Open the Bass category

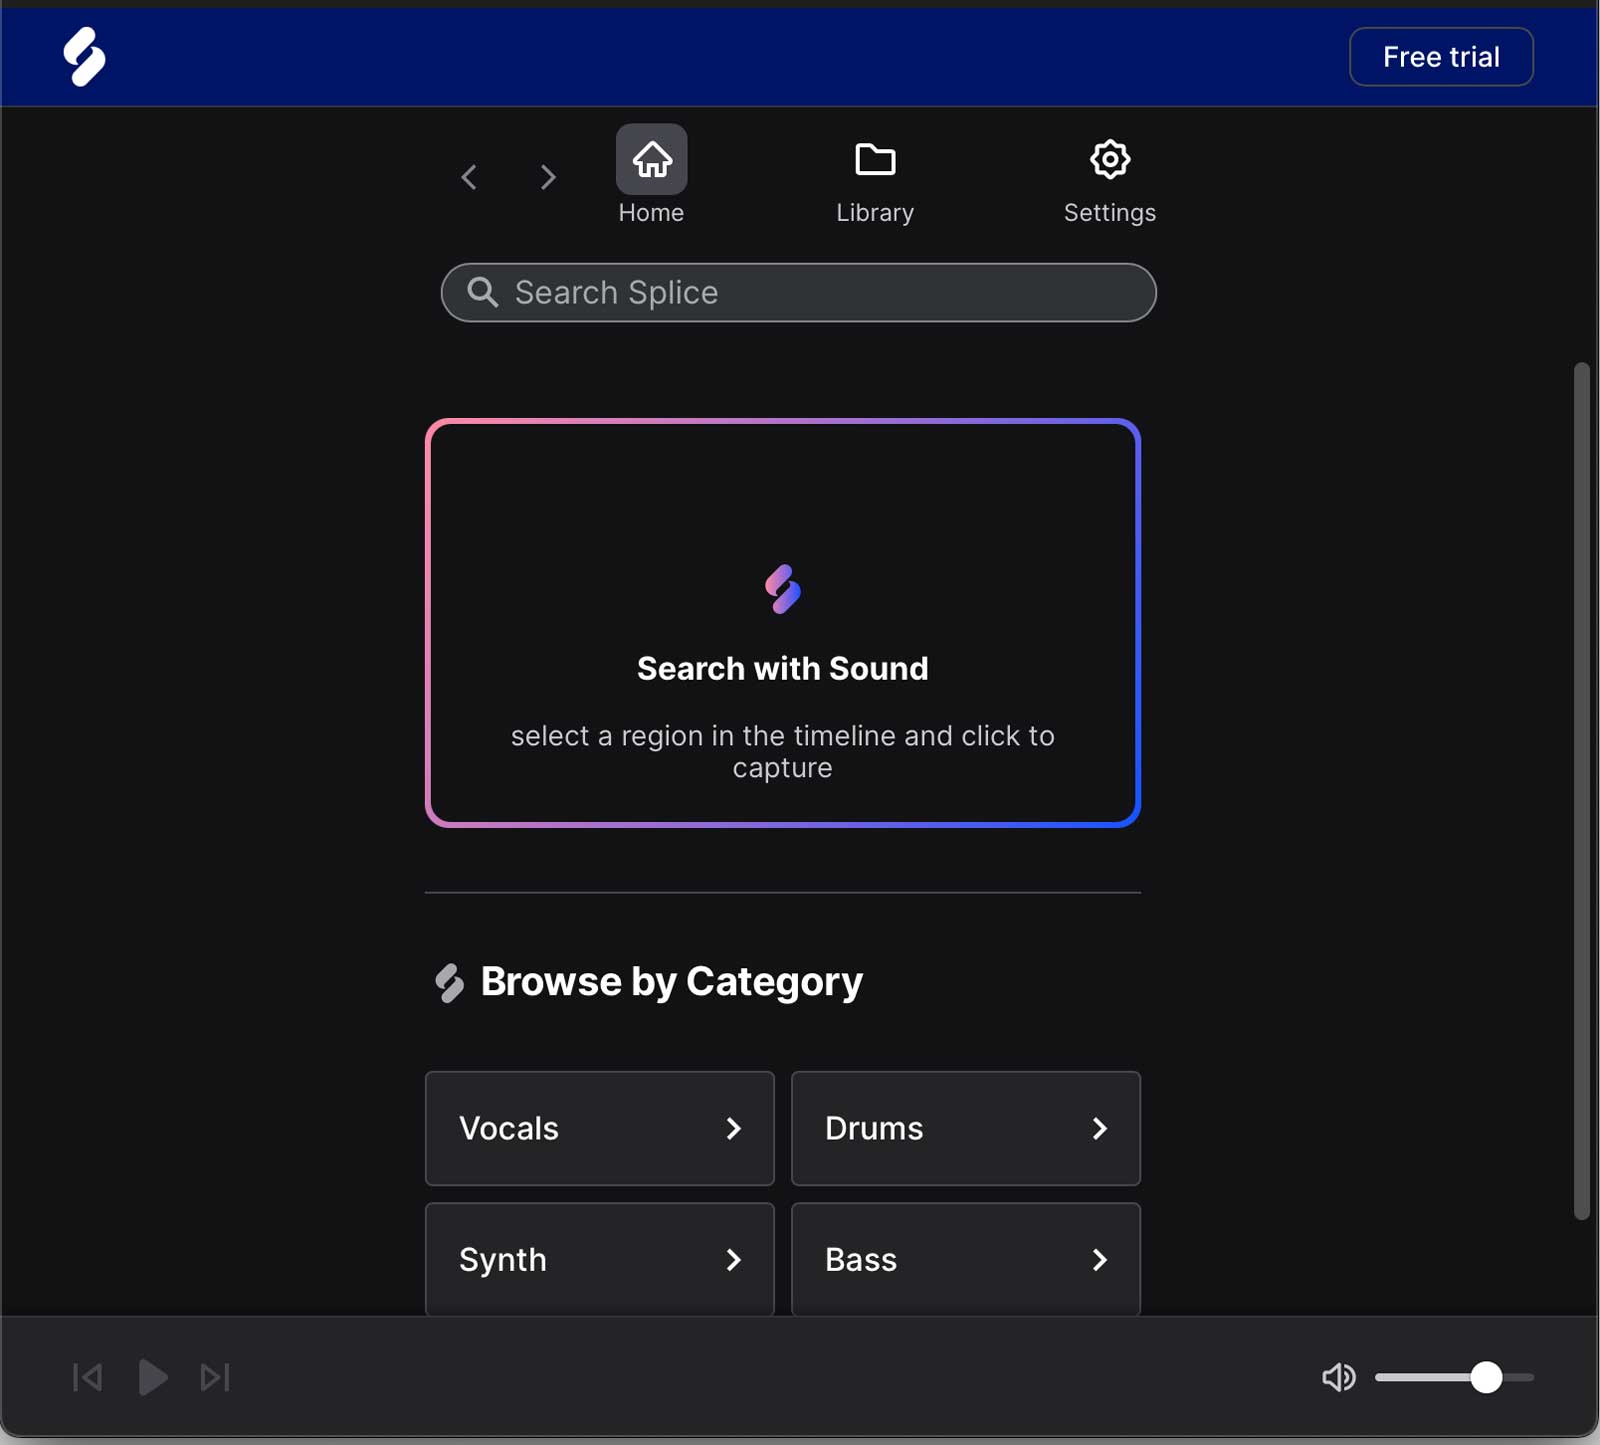pos(966,1259)
